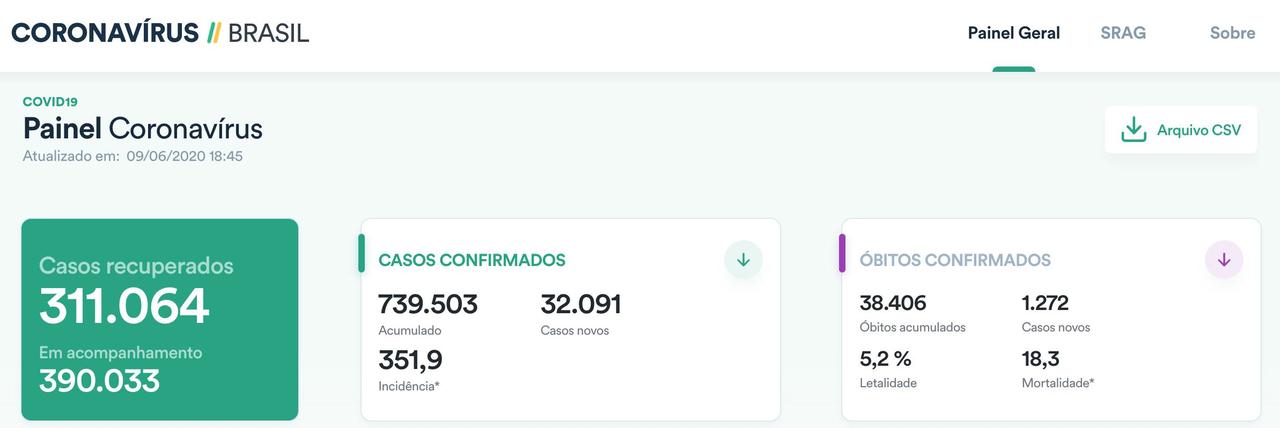Open the Painel Geral tab
The image size is (1280, 428).
point(1013,33)
